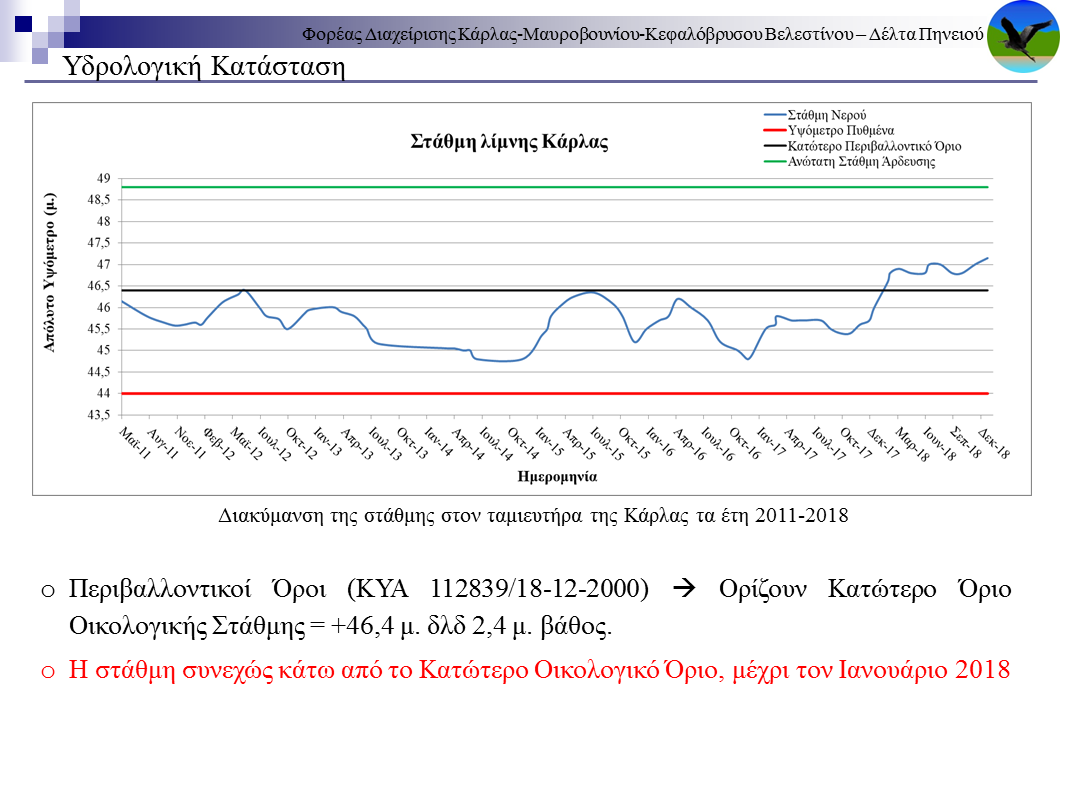
Task: Select the slide title Υδρολογική Κατάσταση
Action: 204,67
